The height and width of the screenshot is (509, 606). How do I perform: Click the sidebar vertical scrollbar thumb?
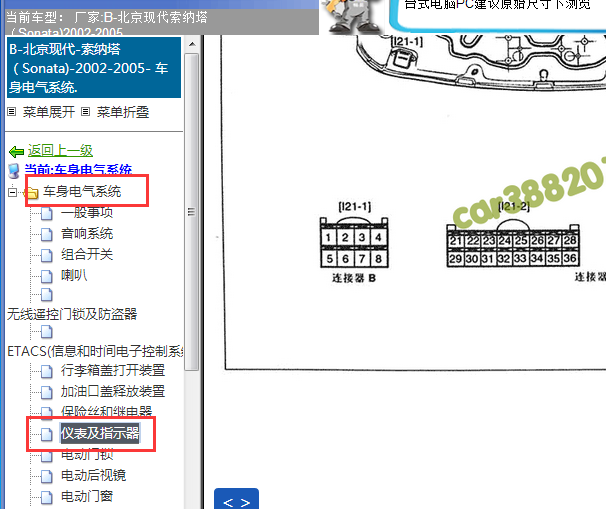pos(192,212)
